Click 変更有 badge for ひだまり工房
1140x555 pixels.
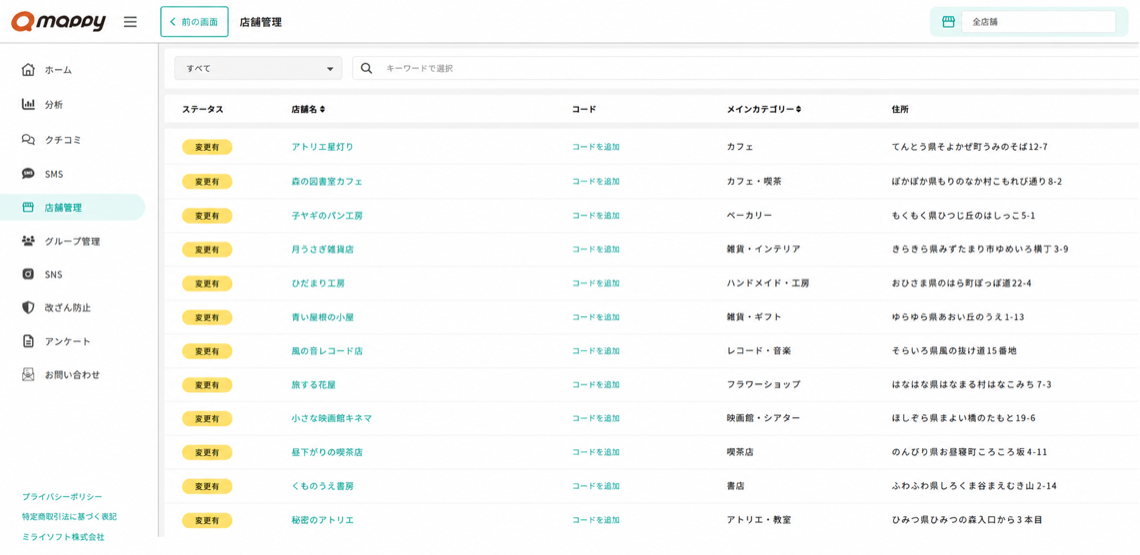pyautogui.click(x=207, y=283)
